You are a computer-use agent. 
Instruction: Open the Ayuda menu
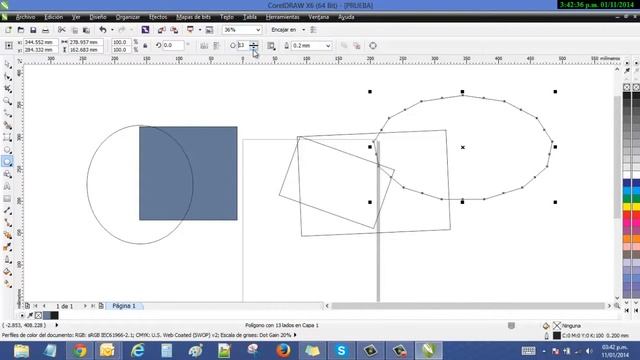point(346,17)
